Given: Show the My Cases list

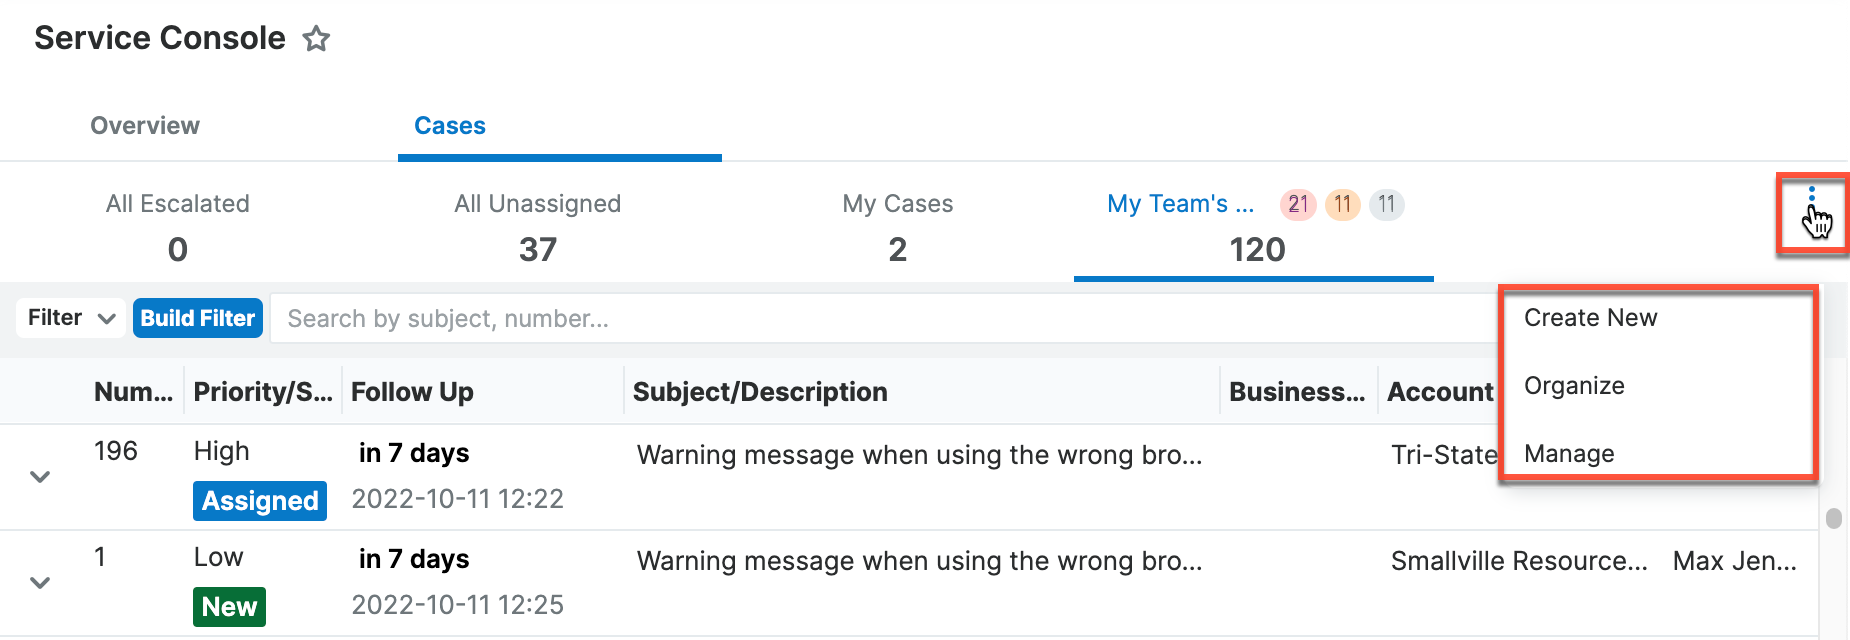Looking at the screenshot, I should pyautogui.click(x=898, y=227).
